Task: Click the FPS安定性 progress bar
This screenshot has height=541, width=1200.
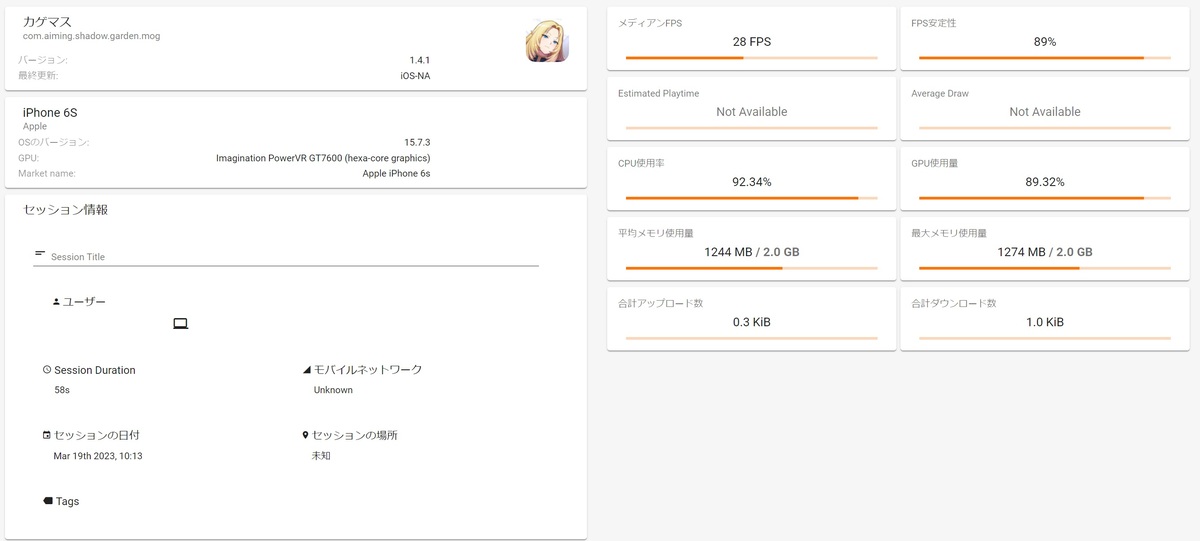Action: coord(1044,58)
